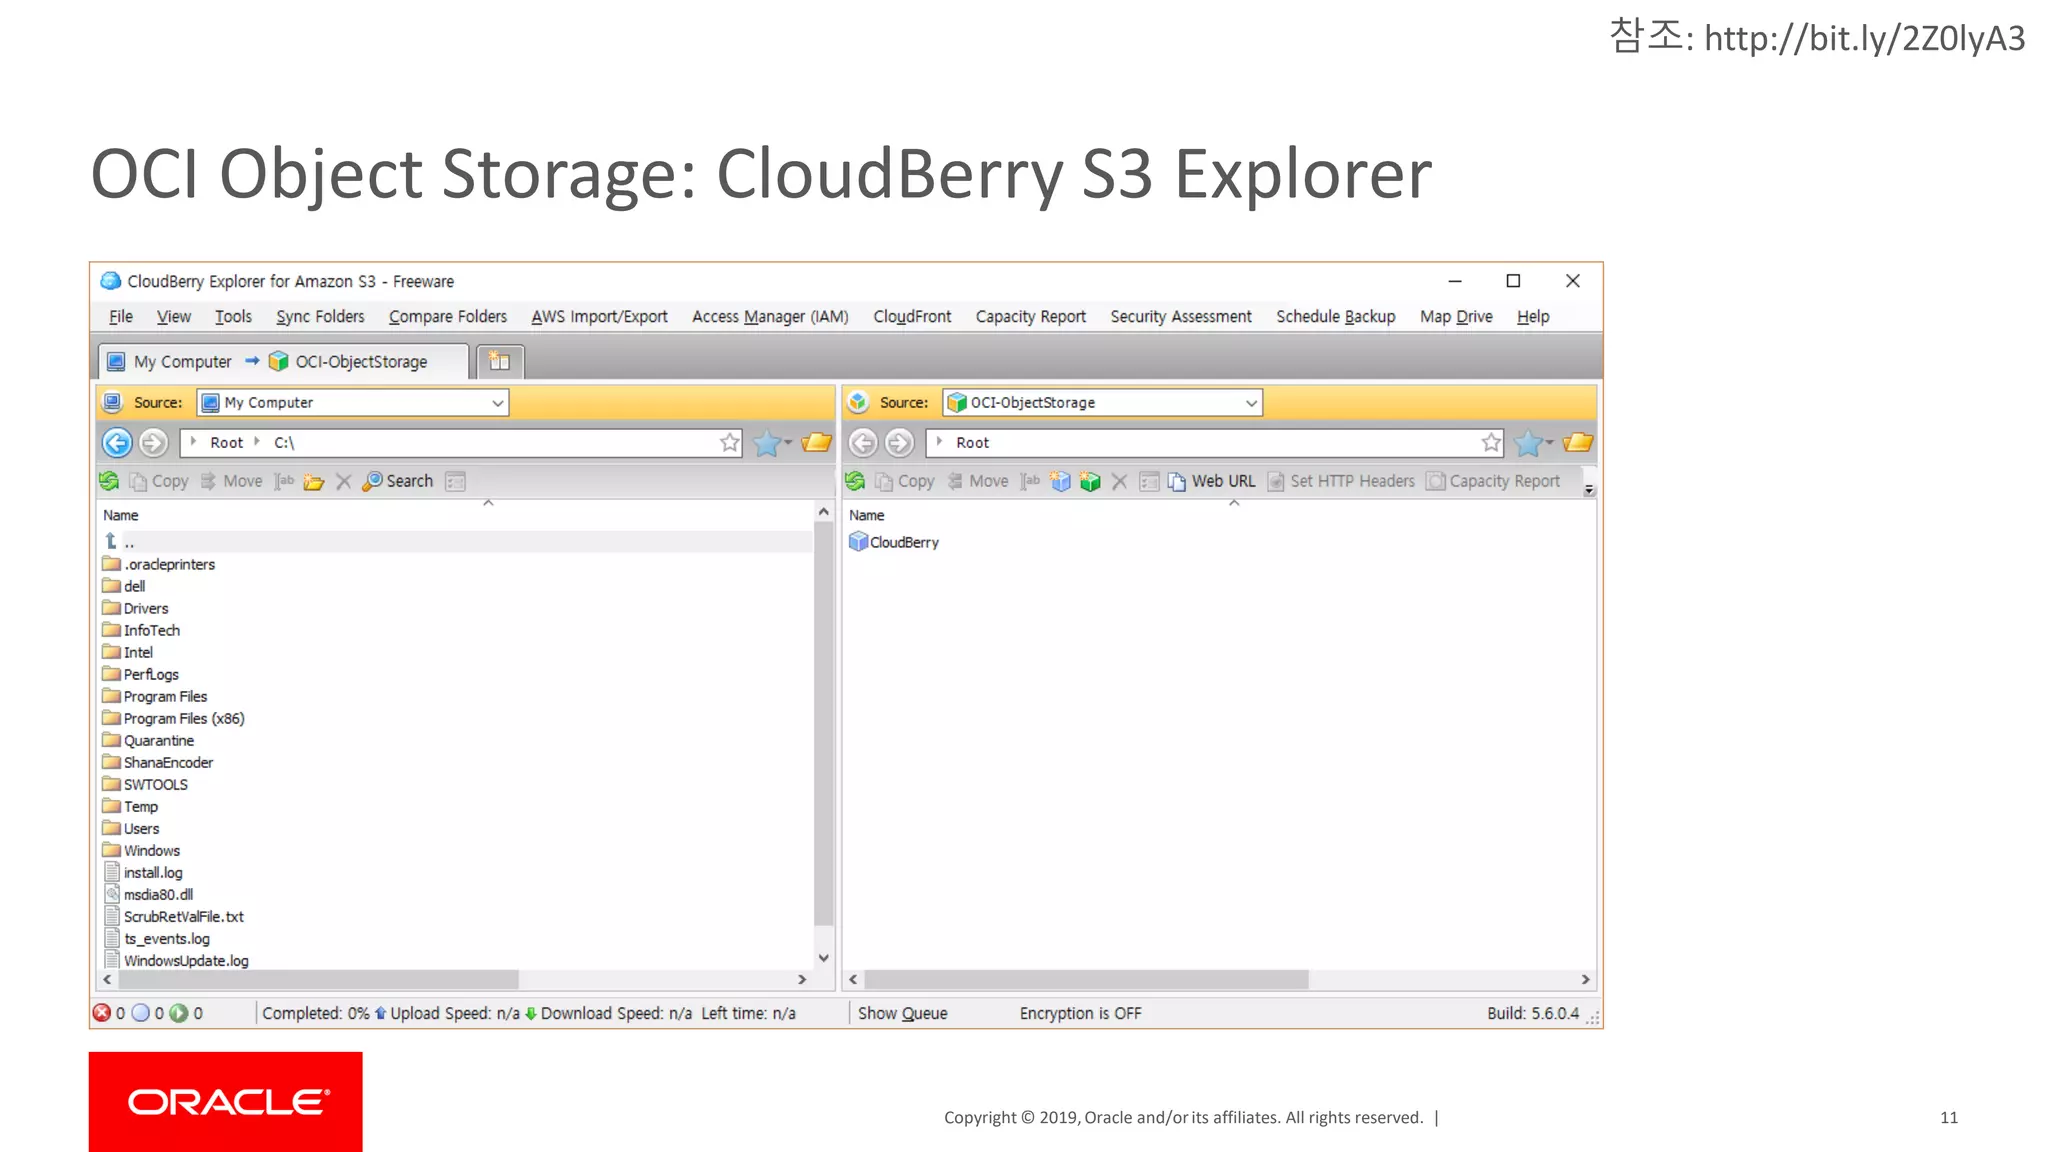The image size is (2048, 1152).
Task: Open the File menu
Action: [121, 317]
